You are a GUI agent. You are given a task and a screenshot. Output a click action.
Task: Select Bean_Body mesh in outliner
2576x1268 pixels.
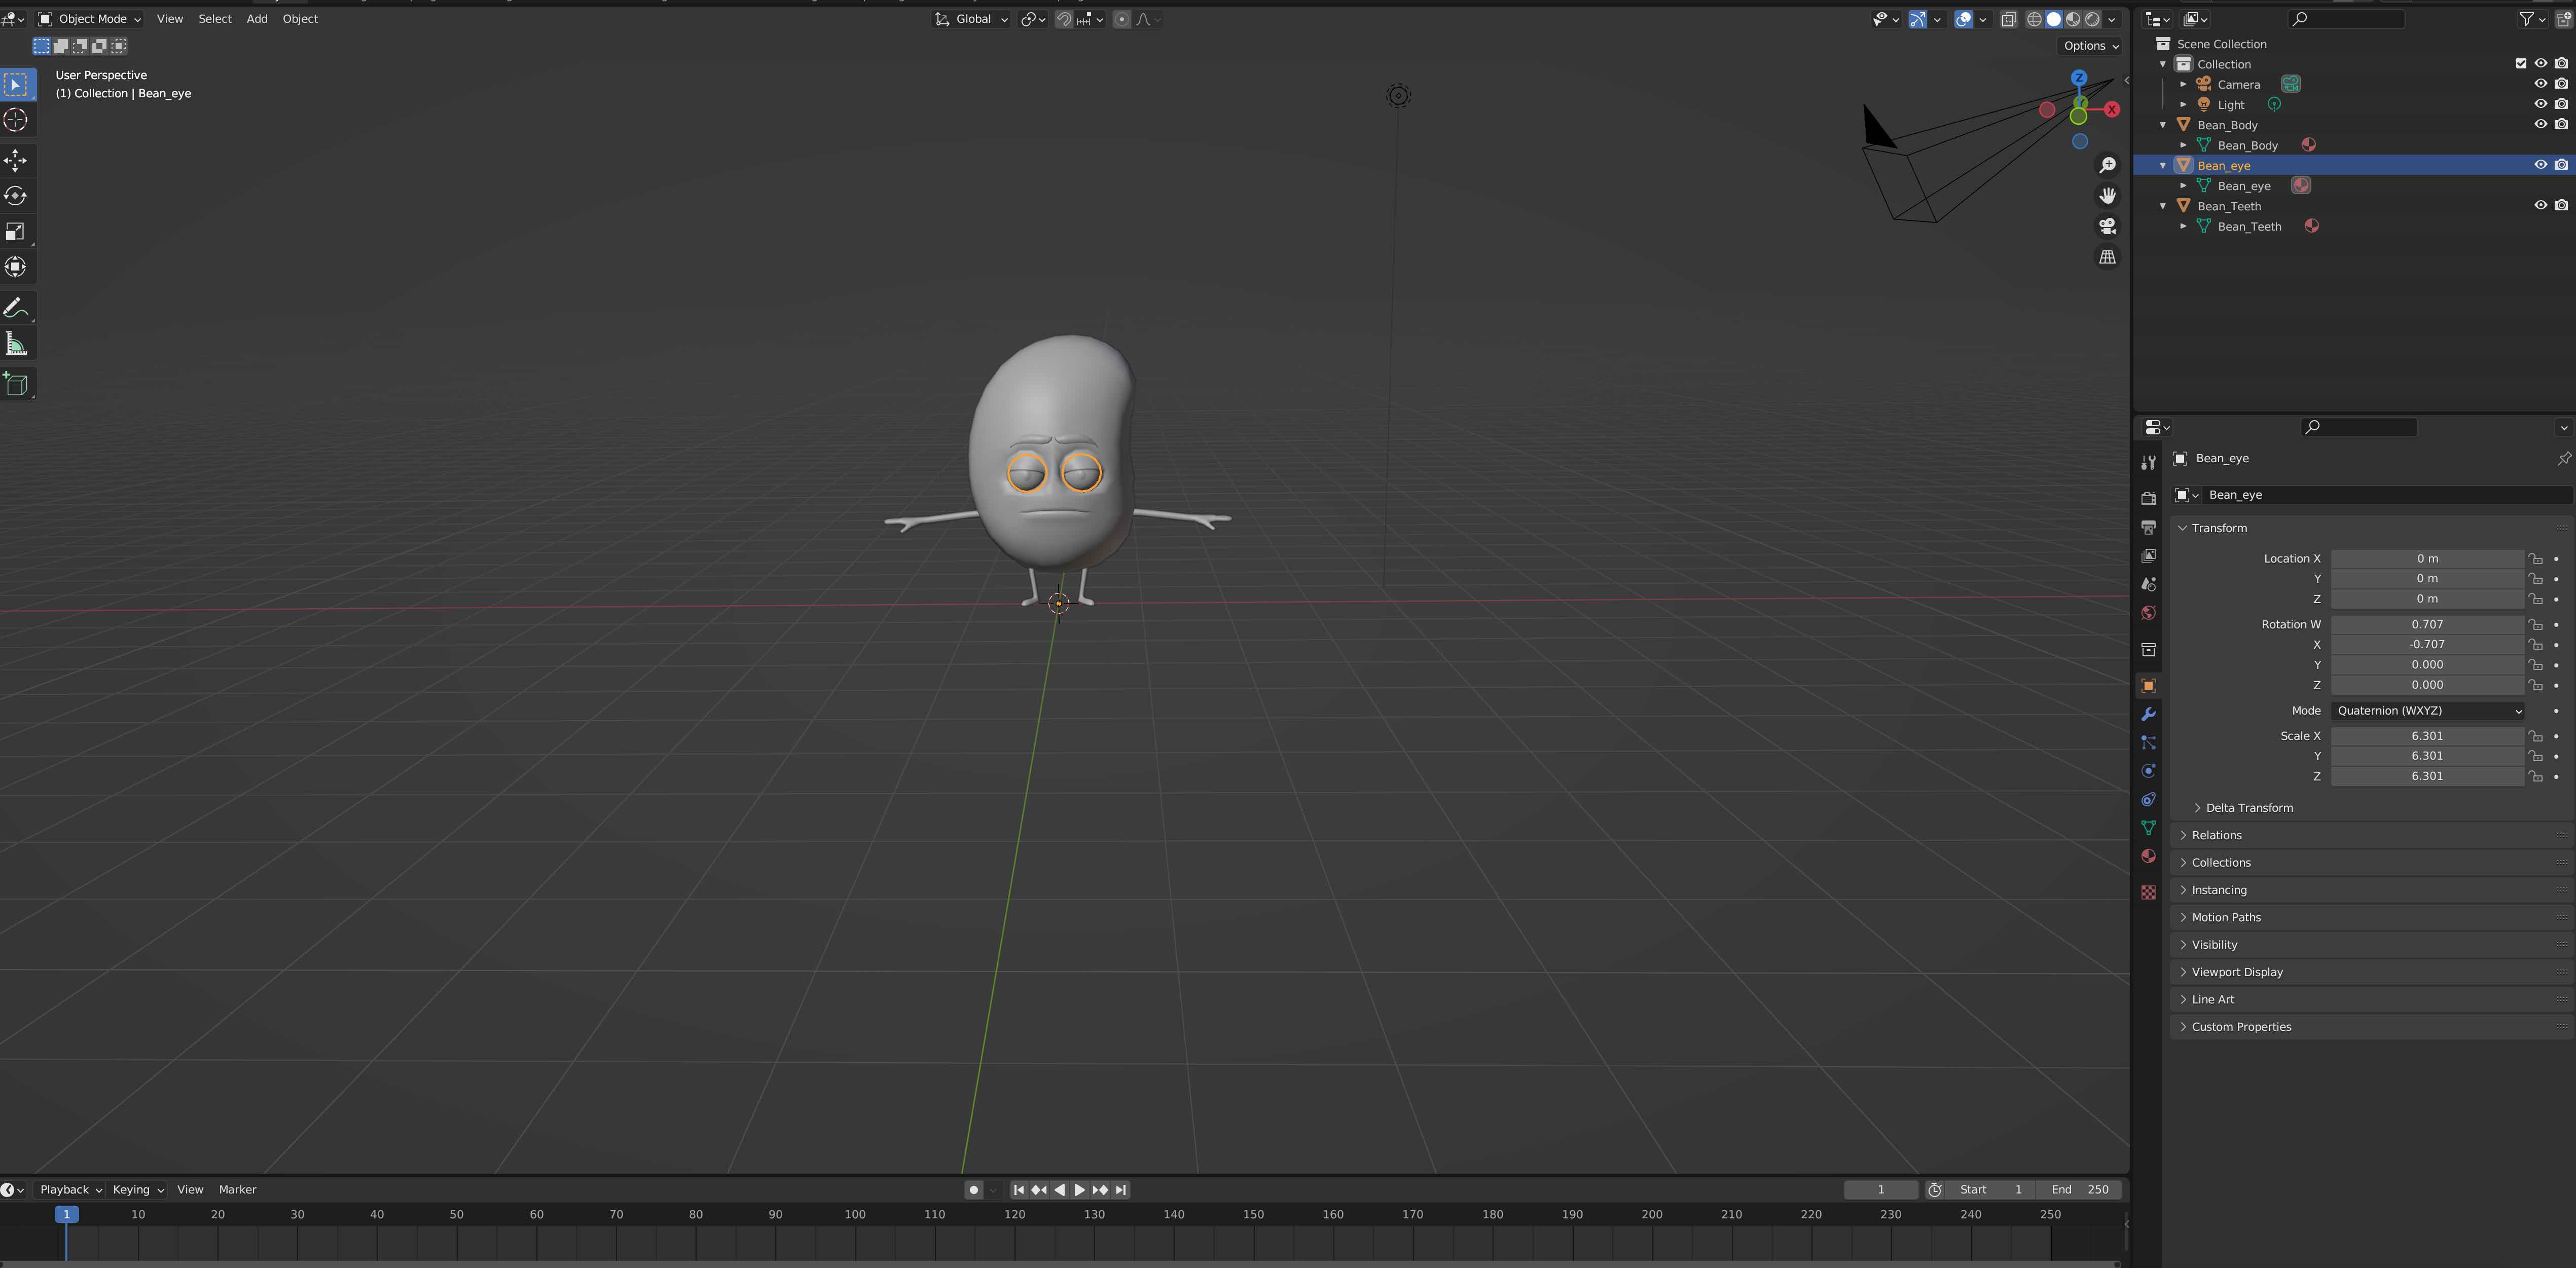pyautogui.click(x=2247, y=146)
